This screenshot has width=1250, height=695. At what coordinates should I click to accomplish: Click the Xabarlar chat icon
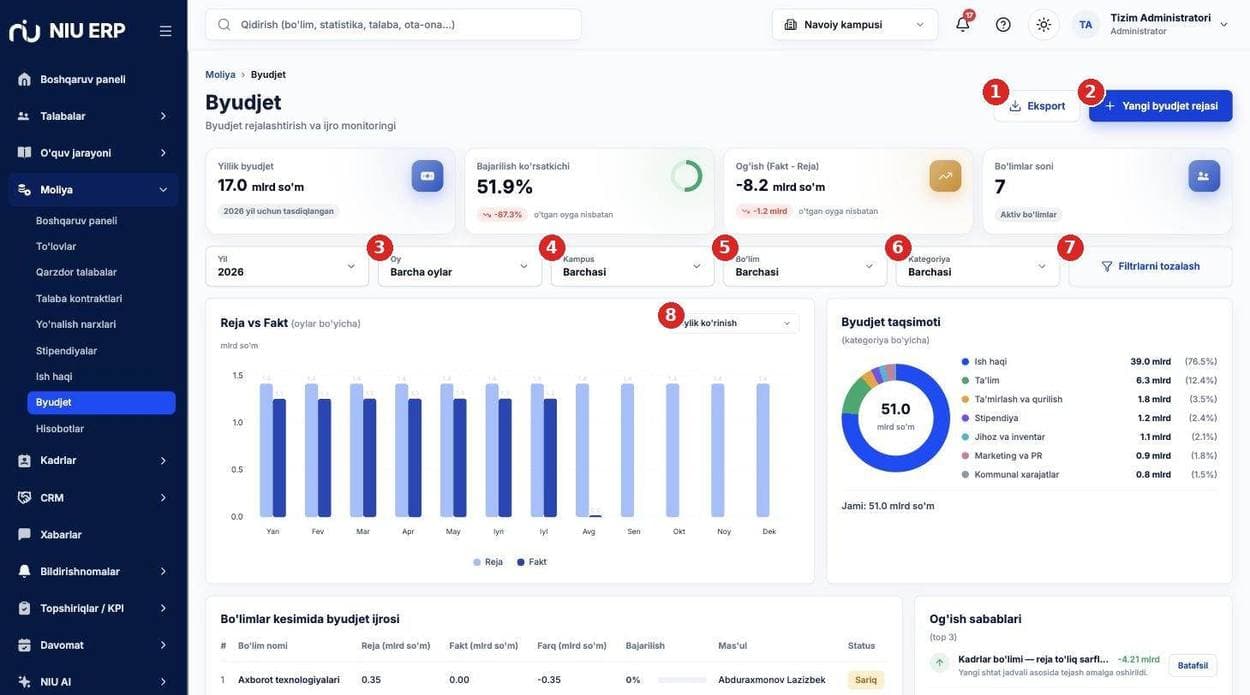tap(25, 534)
